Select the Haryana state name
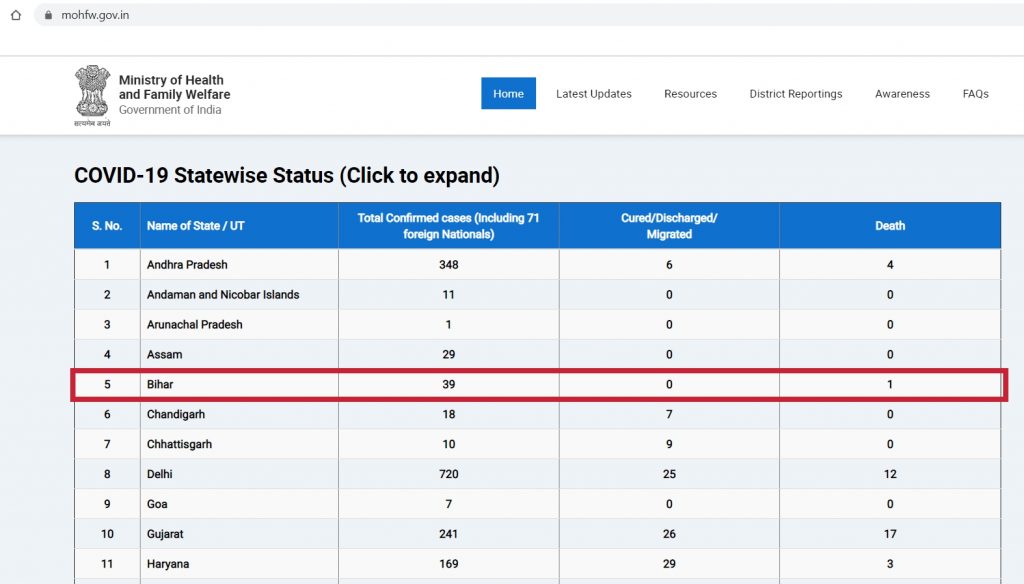The image size is (1024, 584). tap(168, 564)
